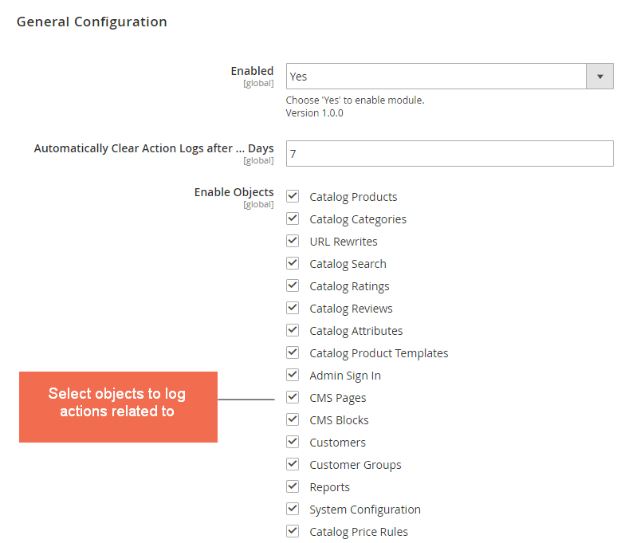Uncheck the Customers checkbox
This screenshot has height=543, width=621.
click(293, 442)
